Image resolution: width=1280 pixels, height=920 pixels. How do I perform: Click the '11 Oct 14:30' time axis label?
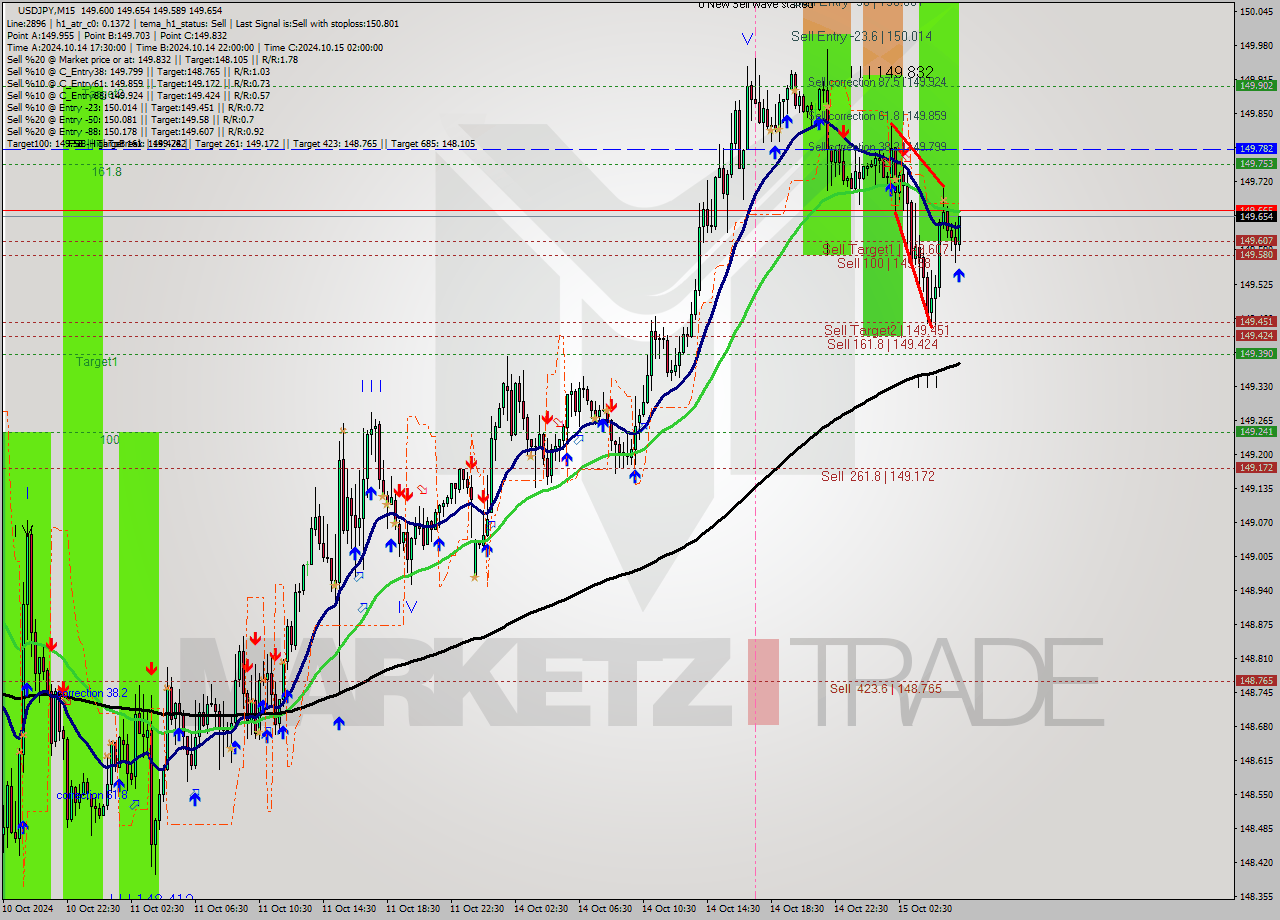(x=349, y=909)
